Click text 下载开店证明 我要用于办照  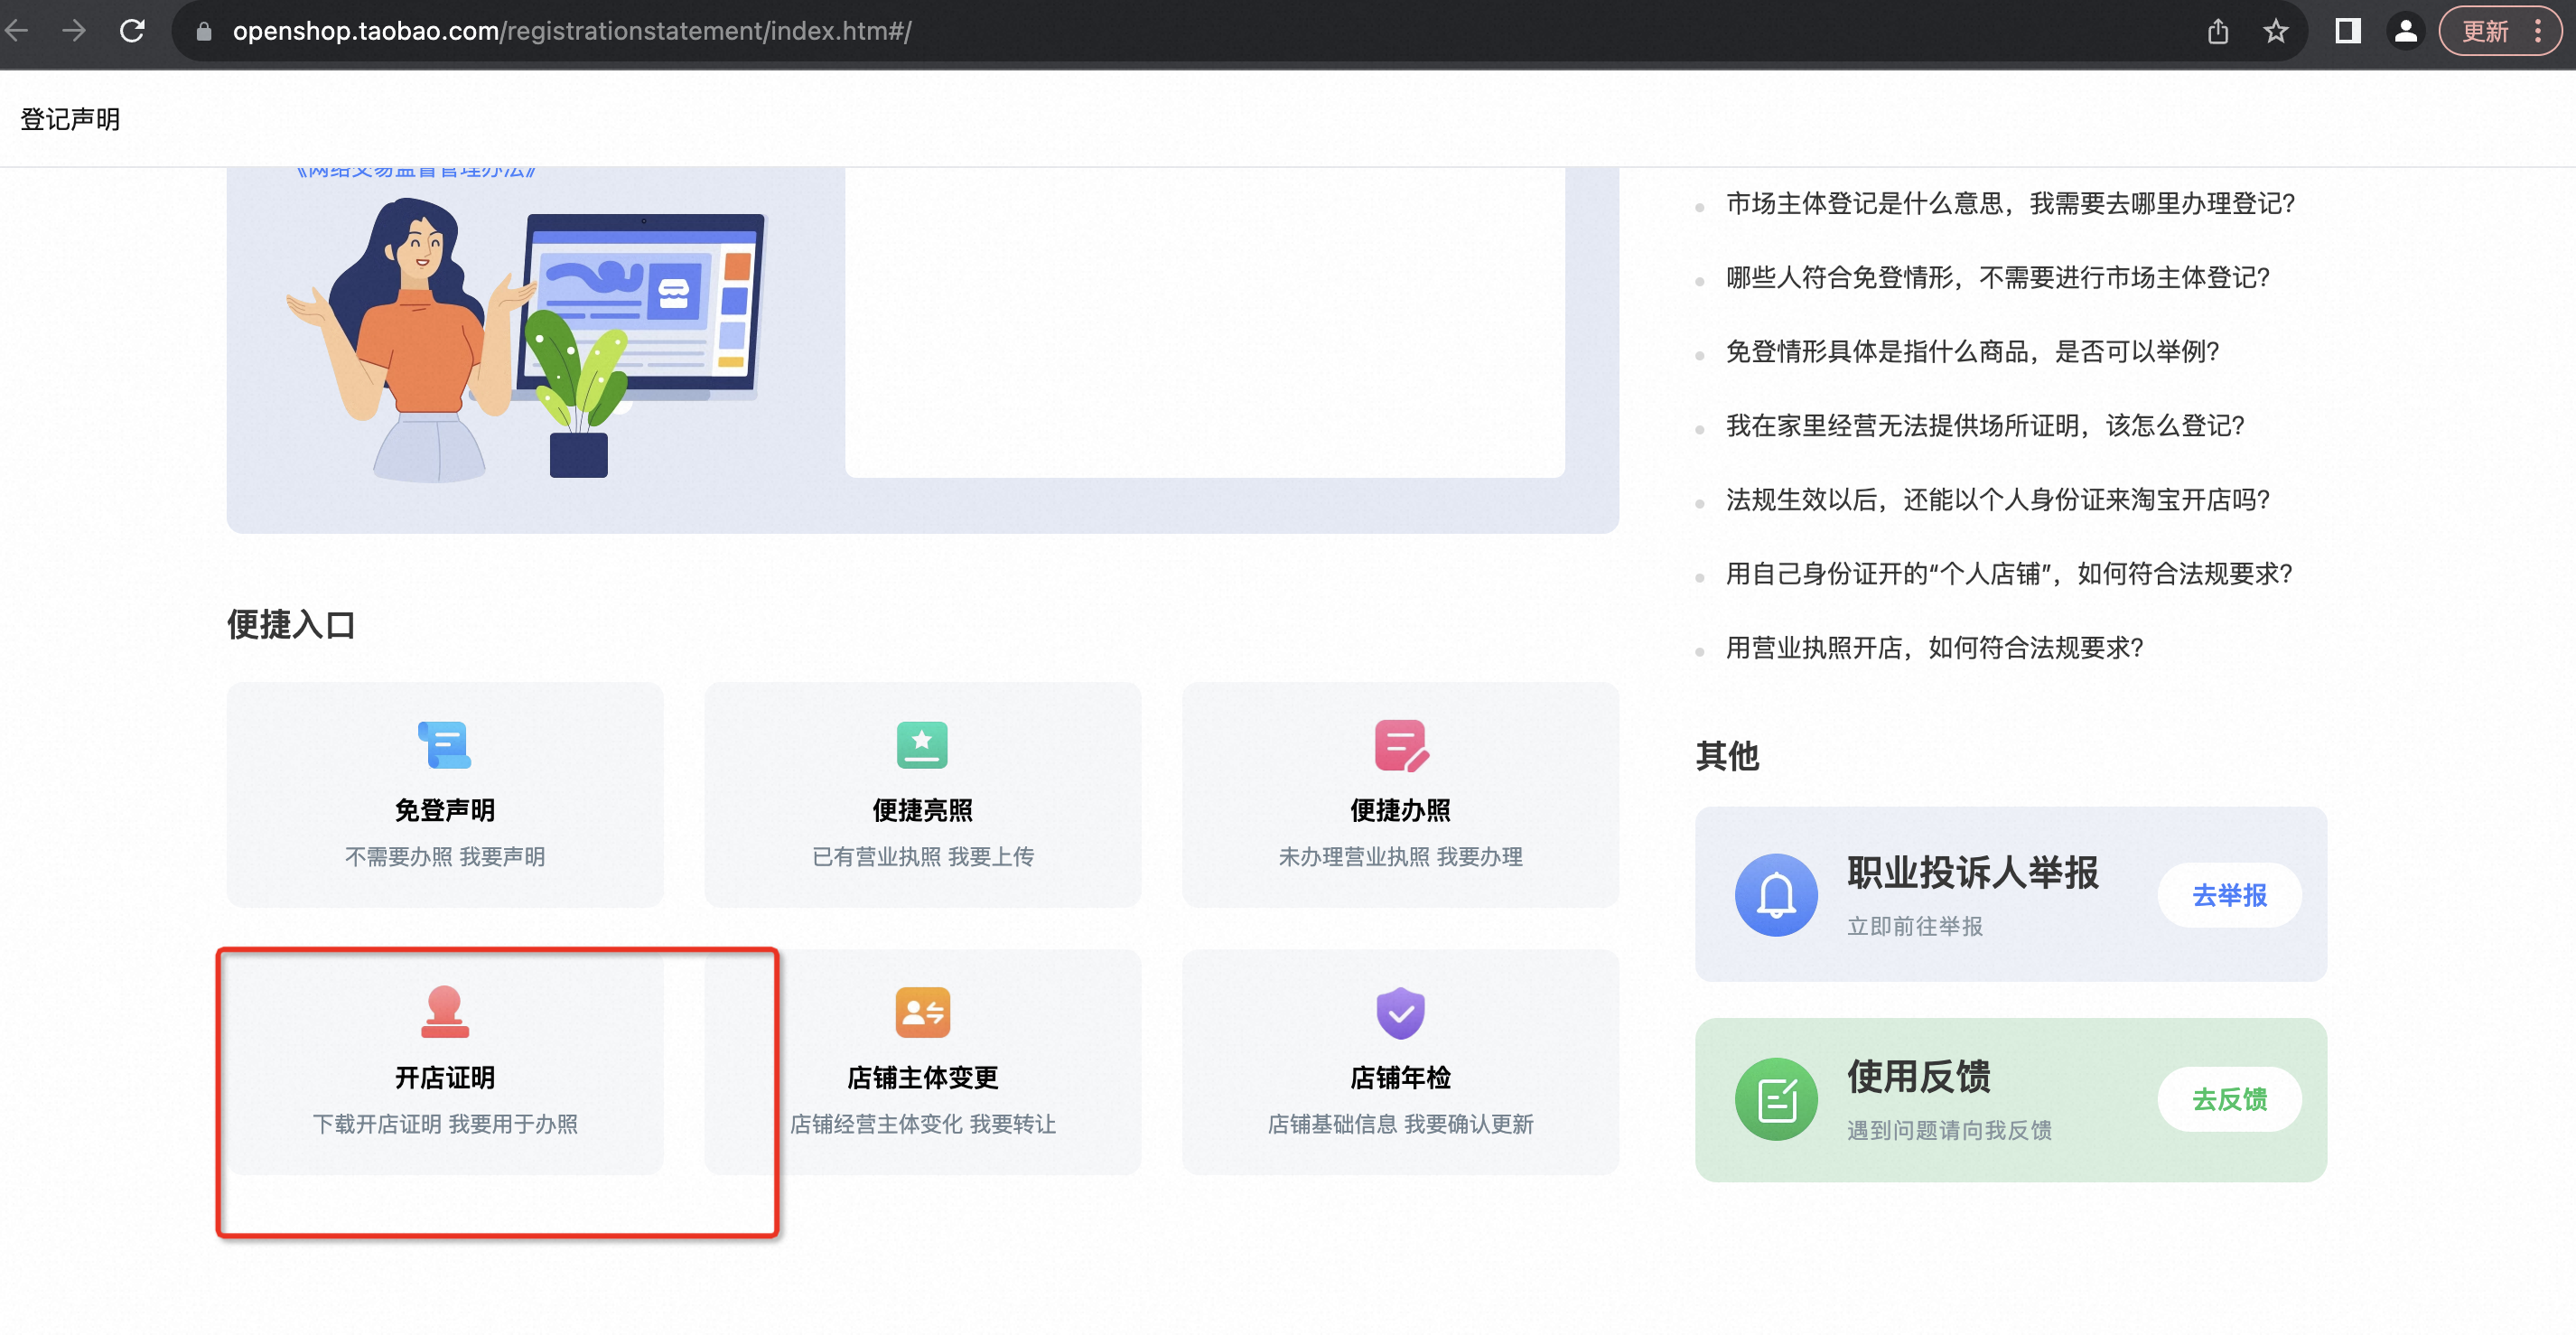coord(445,1124)
